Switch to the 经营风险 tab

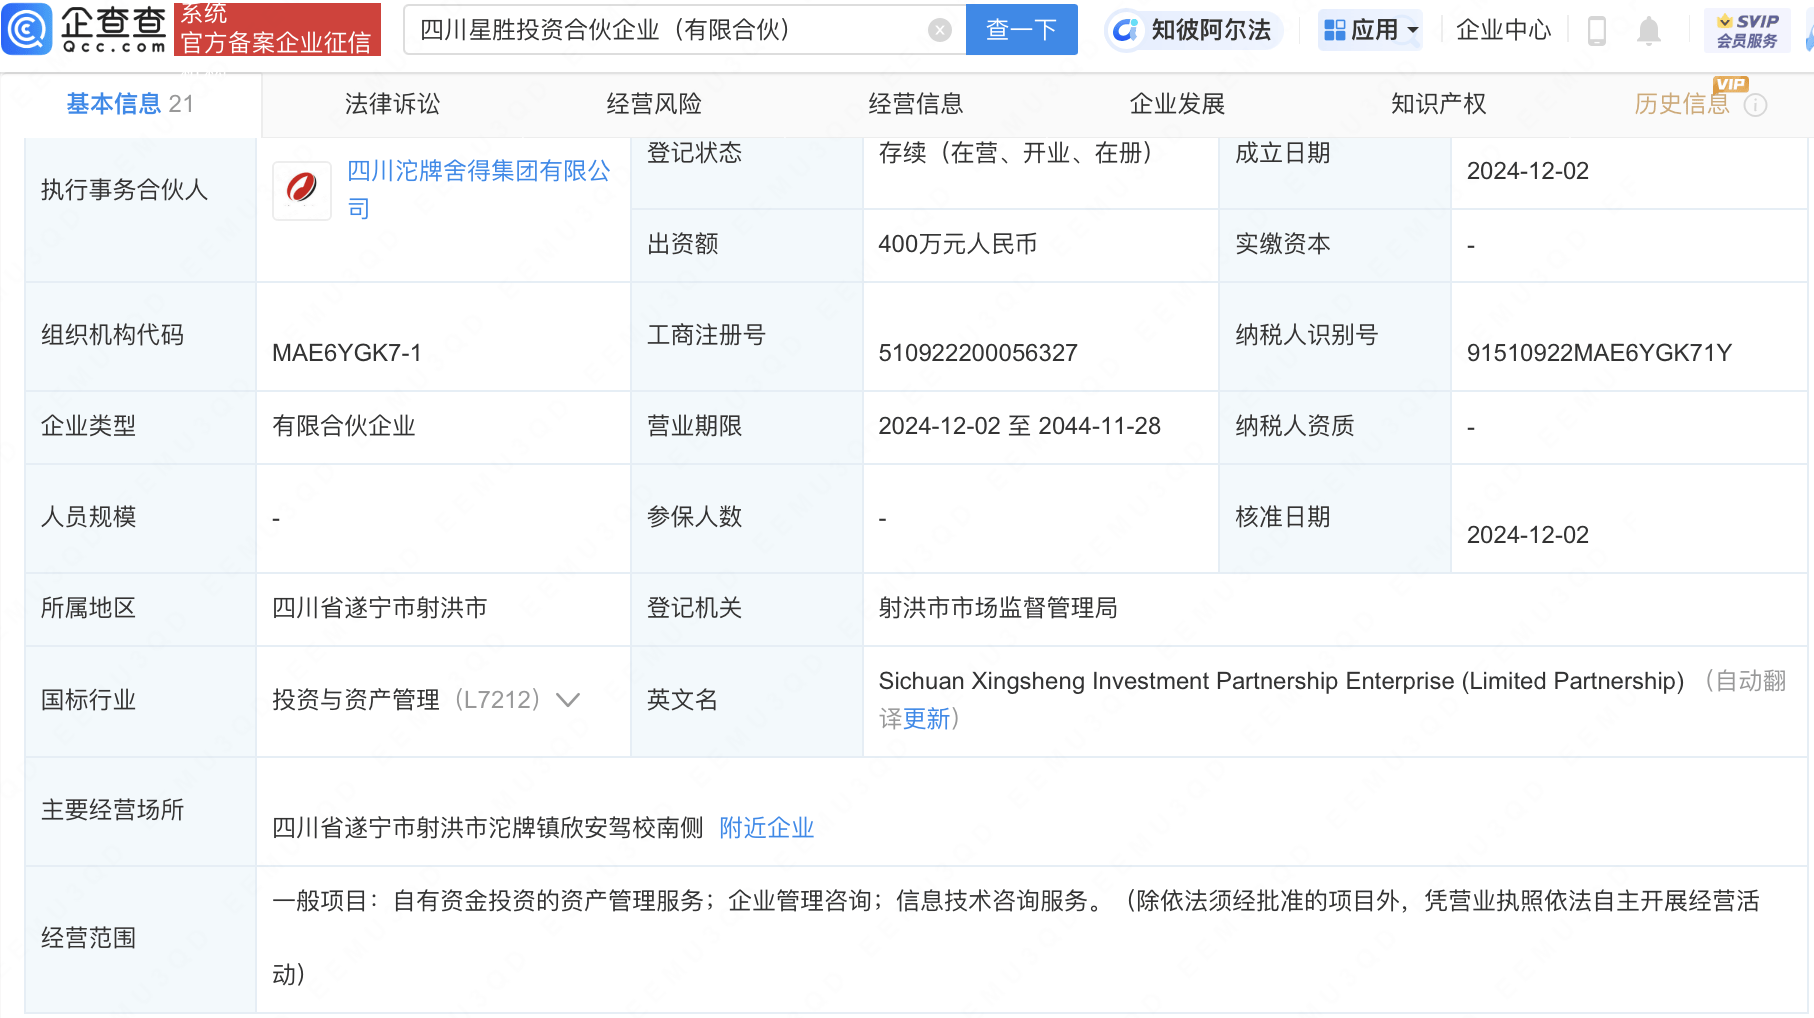coord(654,104)
